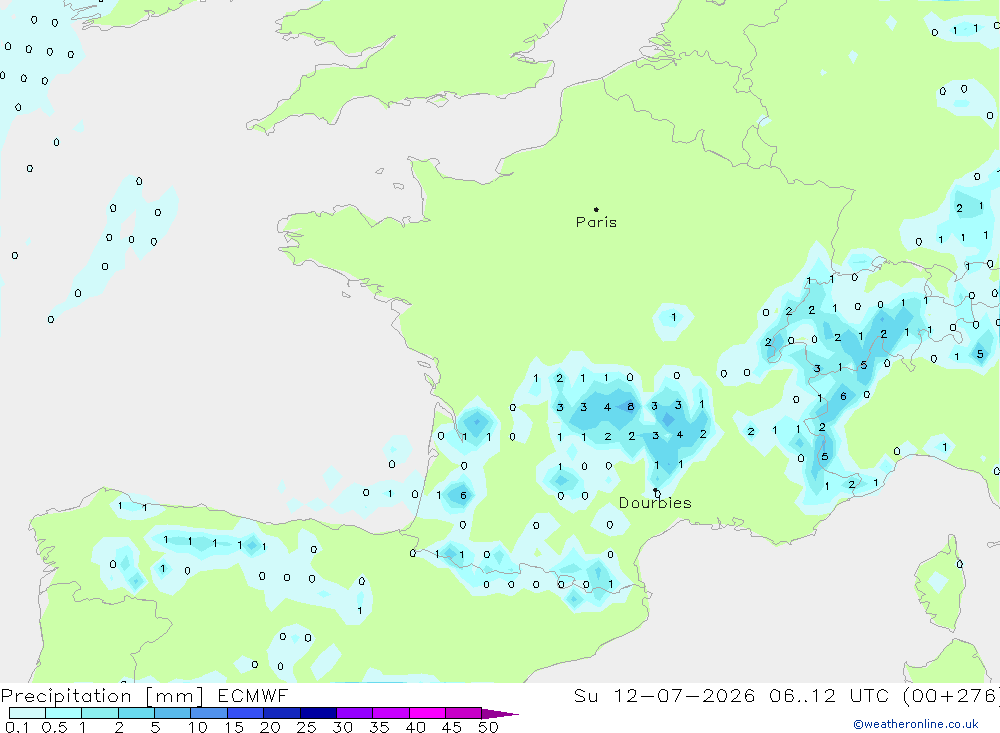Click the '8' precipitation value on the map
This screenshot has height=733, width=1000.
[x=631, y=406]
